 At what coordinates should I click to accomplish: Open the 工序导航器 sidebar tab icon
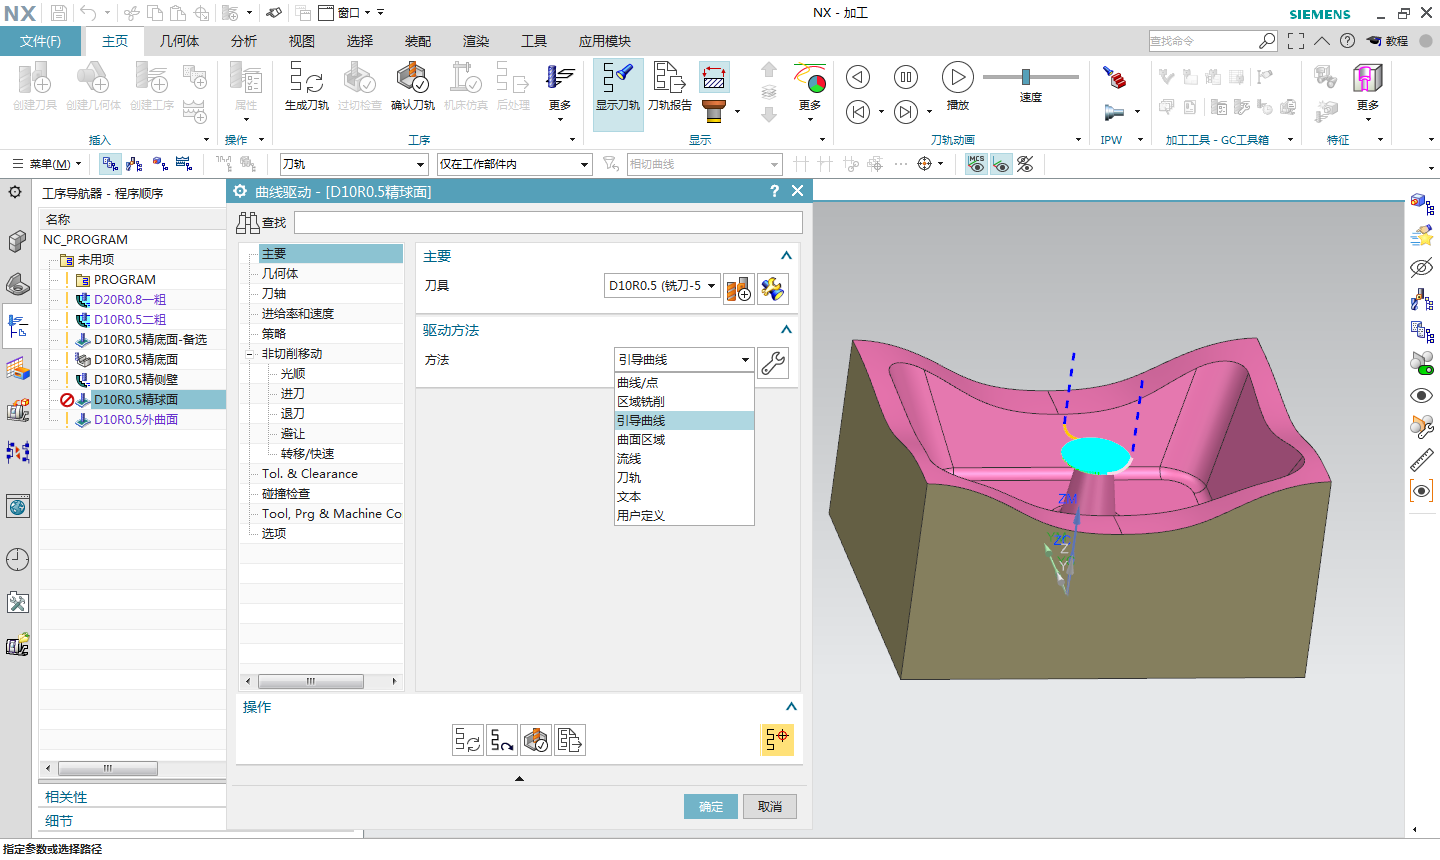(17, 325)
